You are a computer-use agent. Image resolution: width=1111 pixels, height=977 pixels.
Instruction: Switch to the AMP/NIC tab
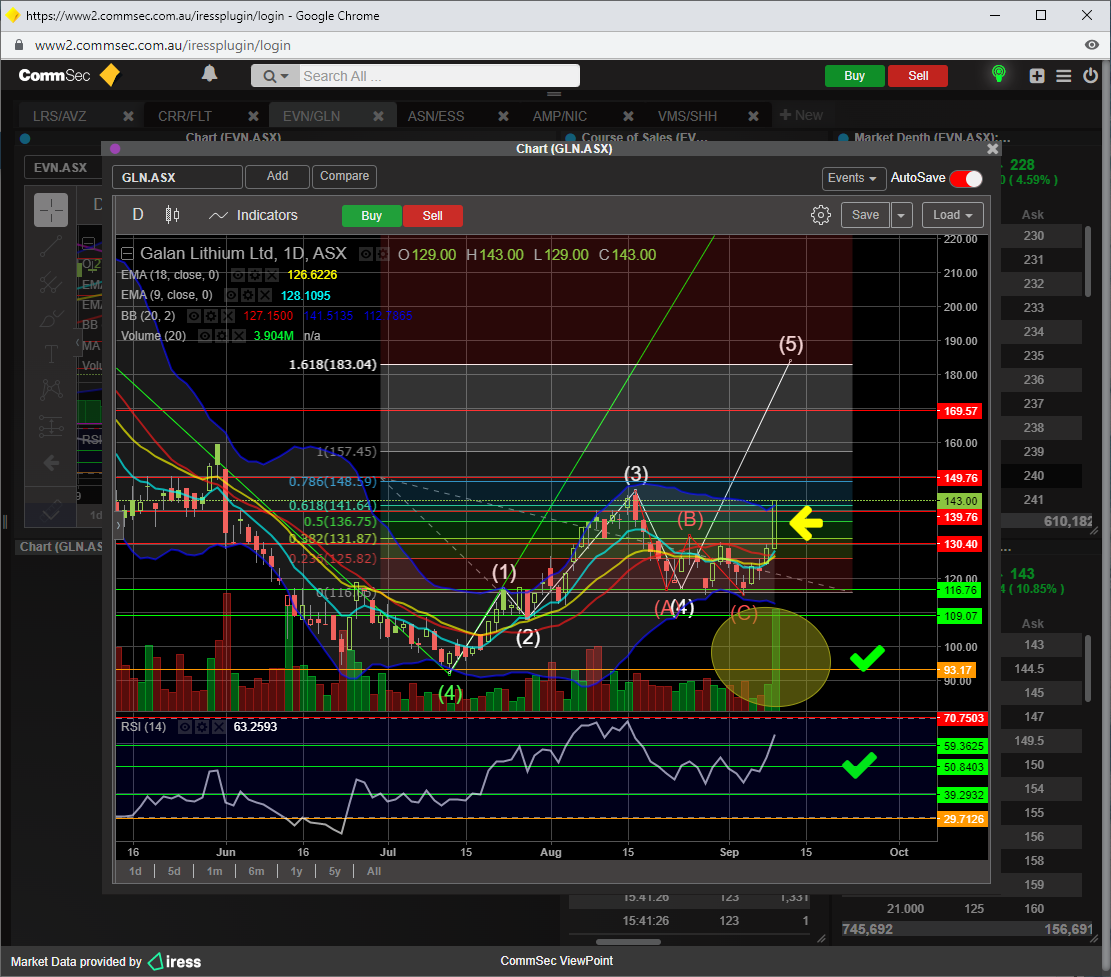(560, 116)
